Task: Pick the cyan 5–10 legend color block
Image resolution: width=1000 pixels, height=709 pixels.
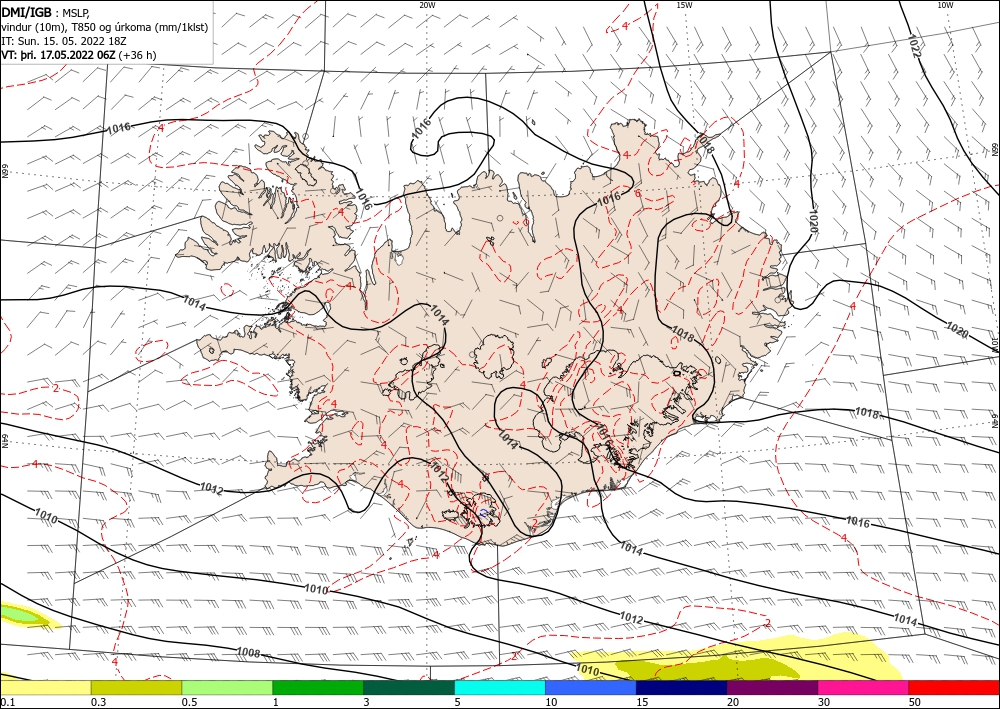Action: pos(500,687)
